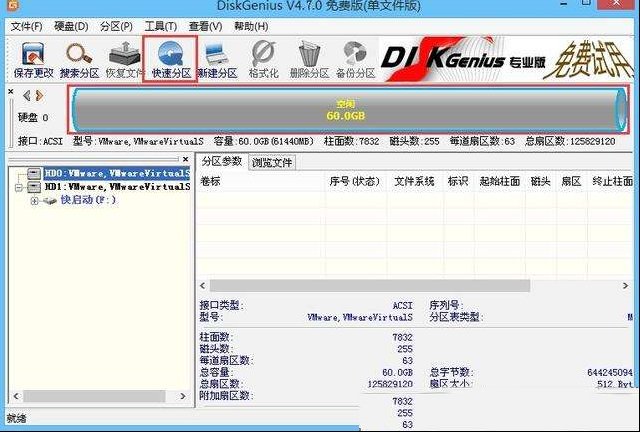This screenshot has width=640, height=432.
Task: Click the 序列号 label
Action: [446, 305]
